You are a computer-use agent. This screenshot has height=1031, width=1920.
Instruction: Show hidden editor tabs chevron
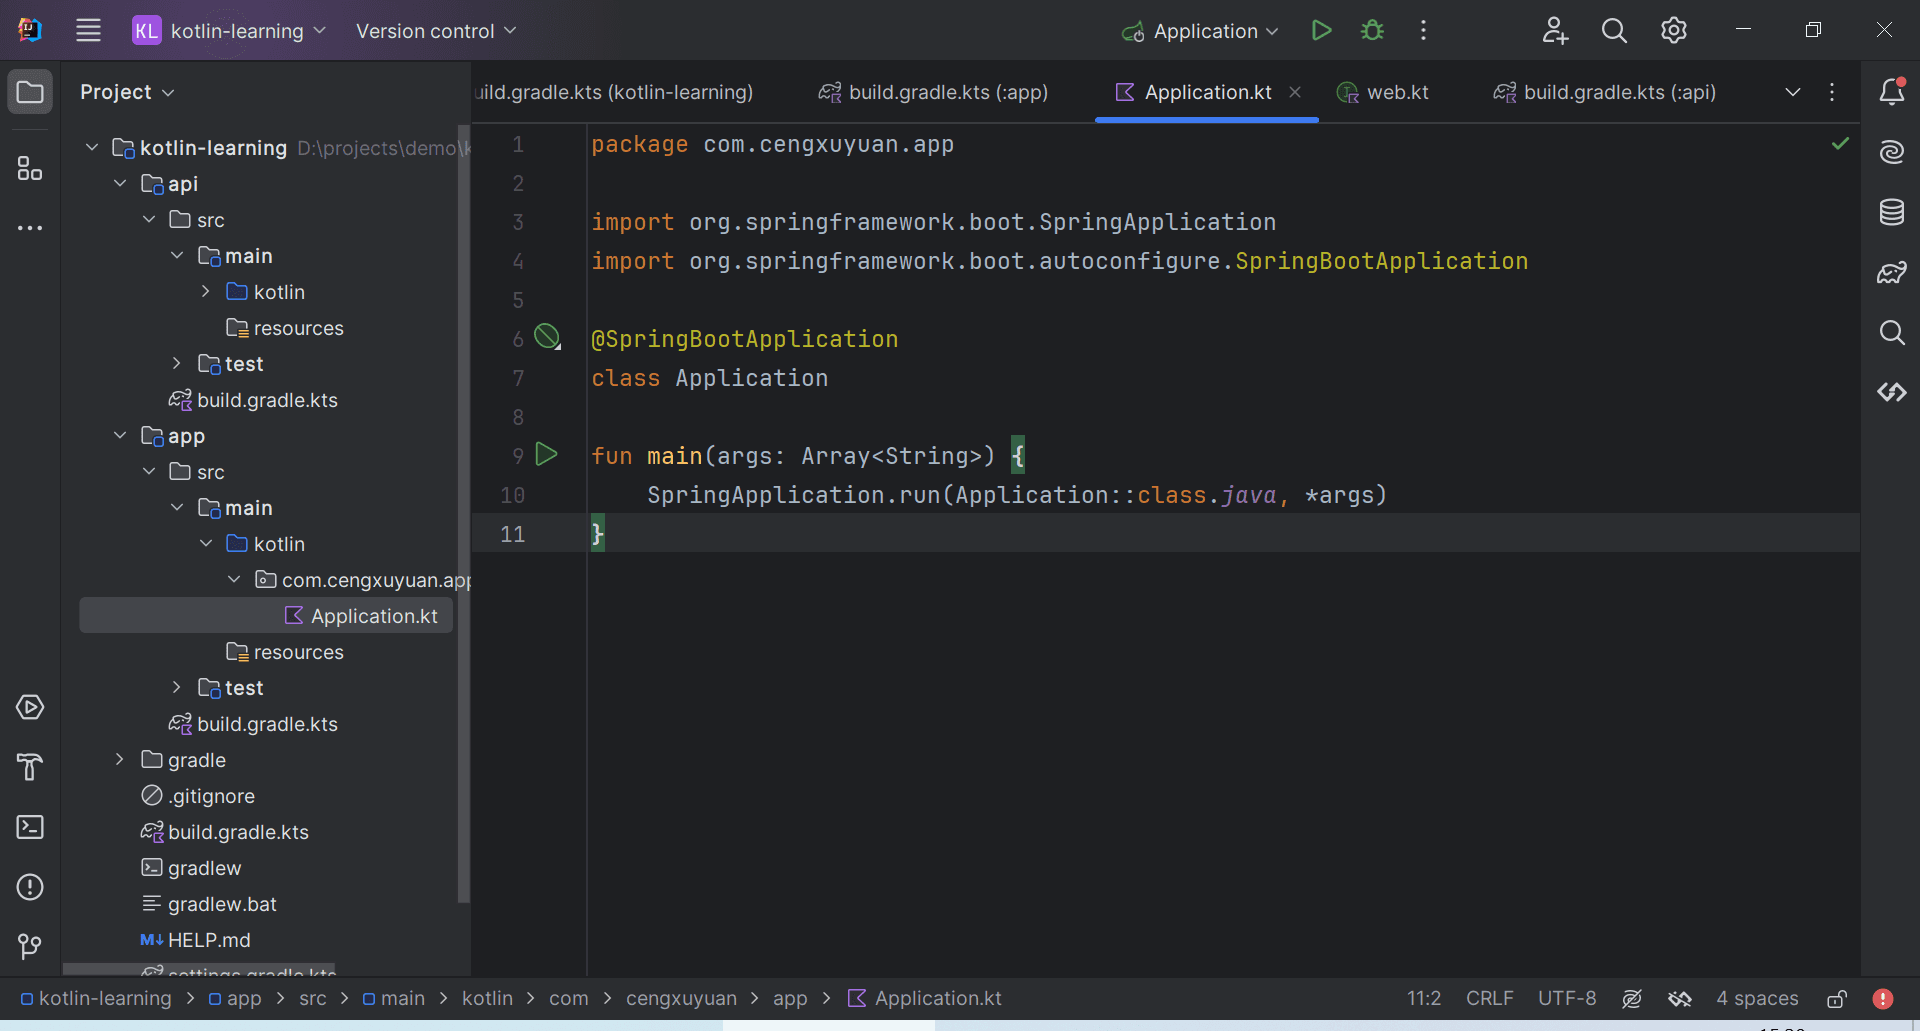[x=1793, y=92]
